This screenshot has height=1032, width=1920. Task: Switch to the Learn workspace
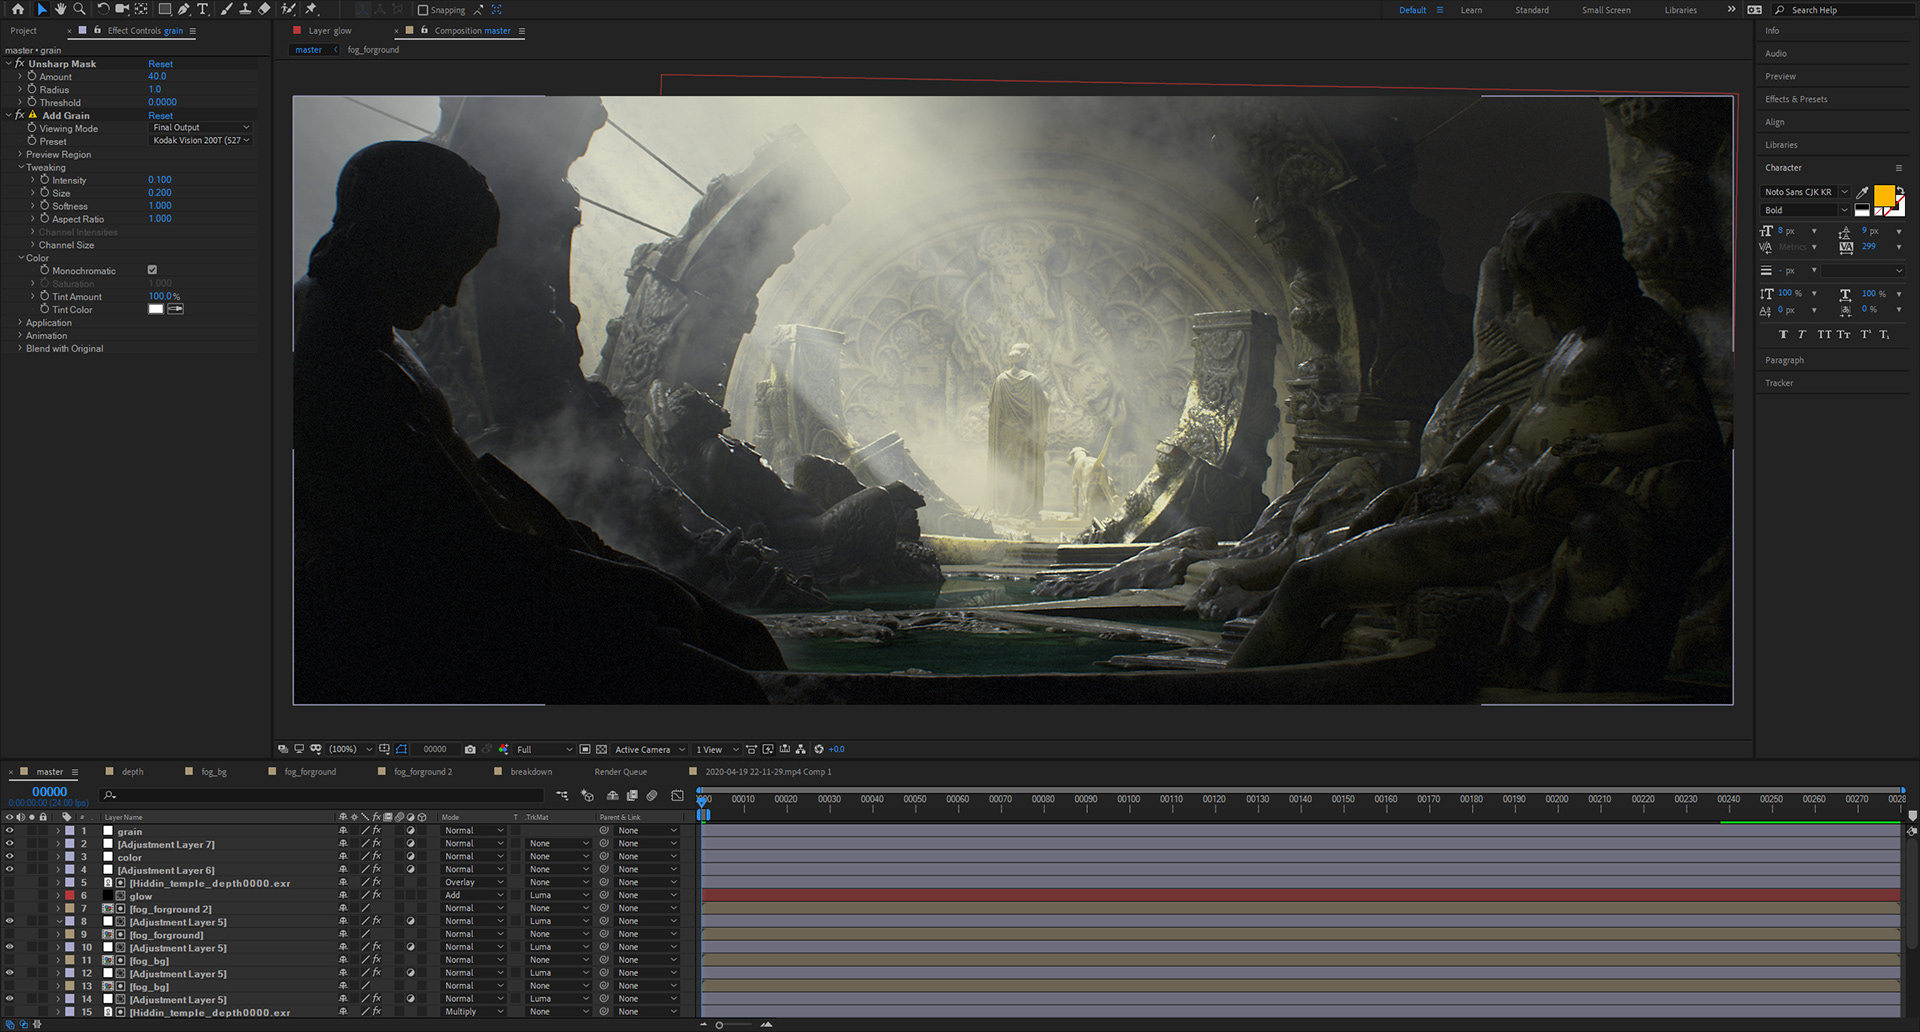[x=1471, y=10]
